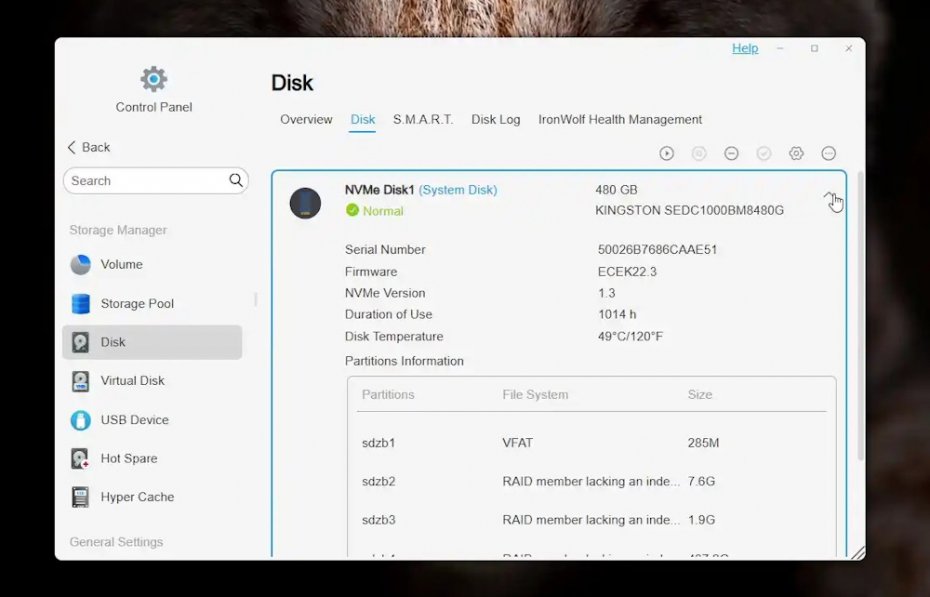Switch to the Overview tab
Viewport: 930px width, 597px height.
306,120
